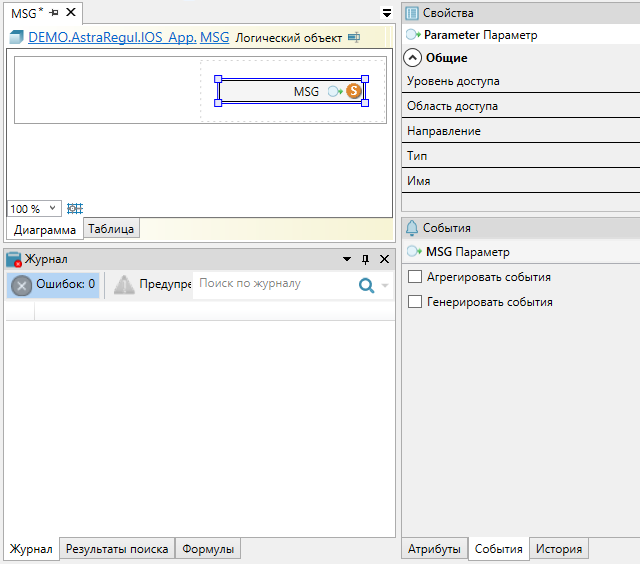Collapse the Общие properties section

pyautogui.click(x=413, y=58)
